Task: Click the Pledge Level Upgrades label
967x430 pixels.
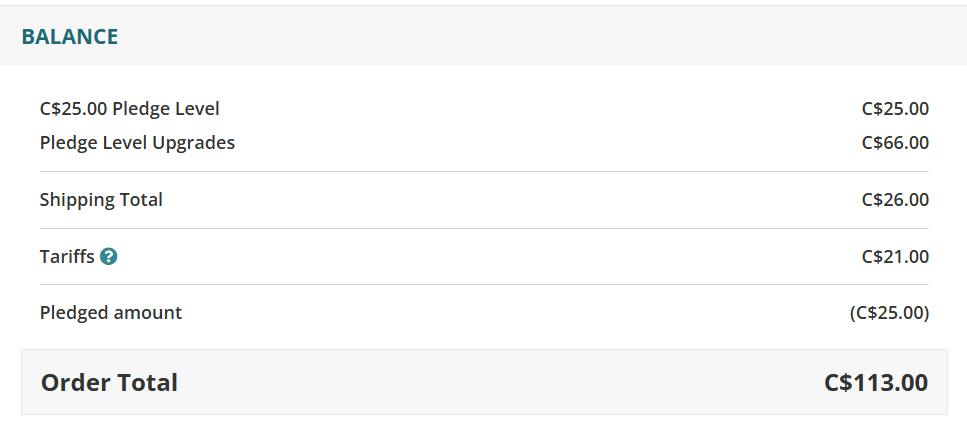Action: (138, 143)
